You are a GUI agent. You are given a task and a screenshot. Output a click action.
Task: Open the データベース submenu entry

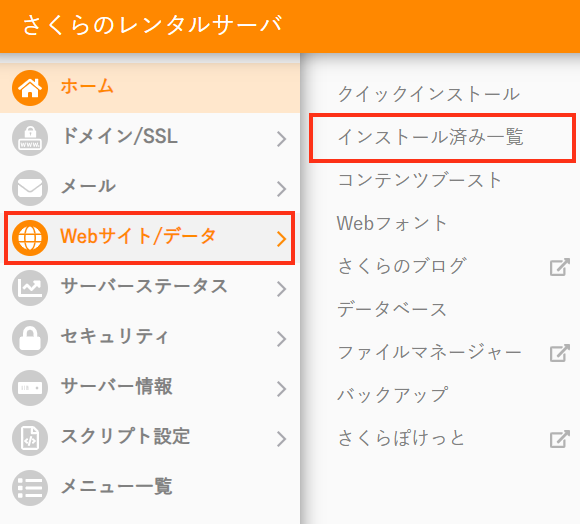coord(392,309)
